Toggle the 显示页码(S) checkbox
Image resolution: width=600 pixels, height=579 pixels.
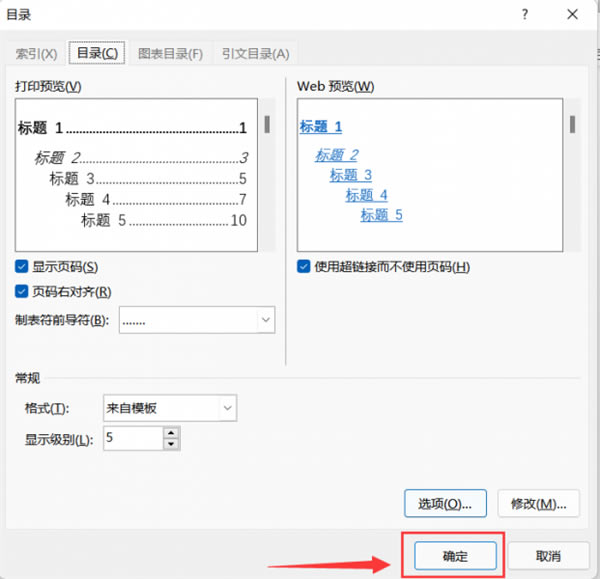coord(21,266)
